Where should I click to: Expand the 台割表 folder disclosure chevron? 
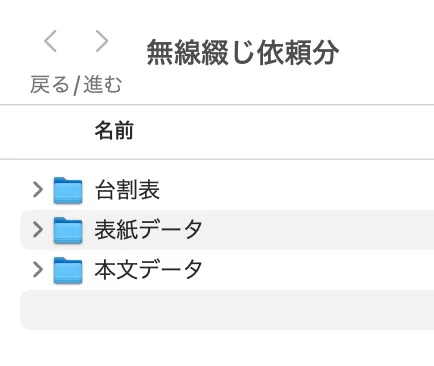[38, 190]
